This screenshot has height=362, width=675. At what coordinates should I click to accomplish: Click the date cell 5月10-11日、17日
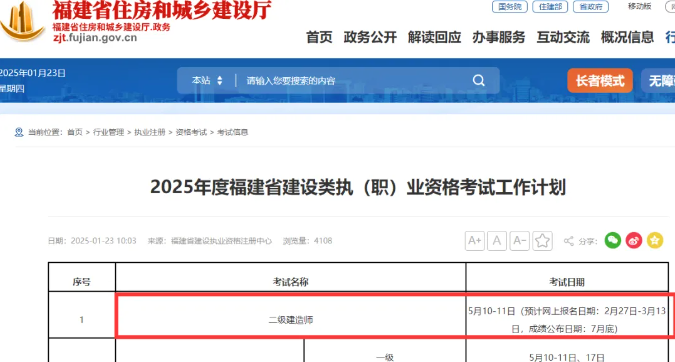[567, 357]
